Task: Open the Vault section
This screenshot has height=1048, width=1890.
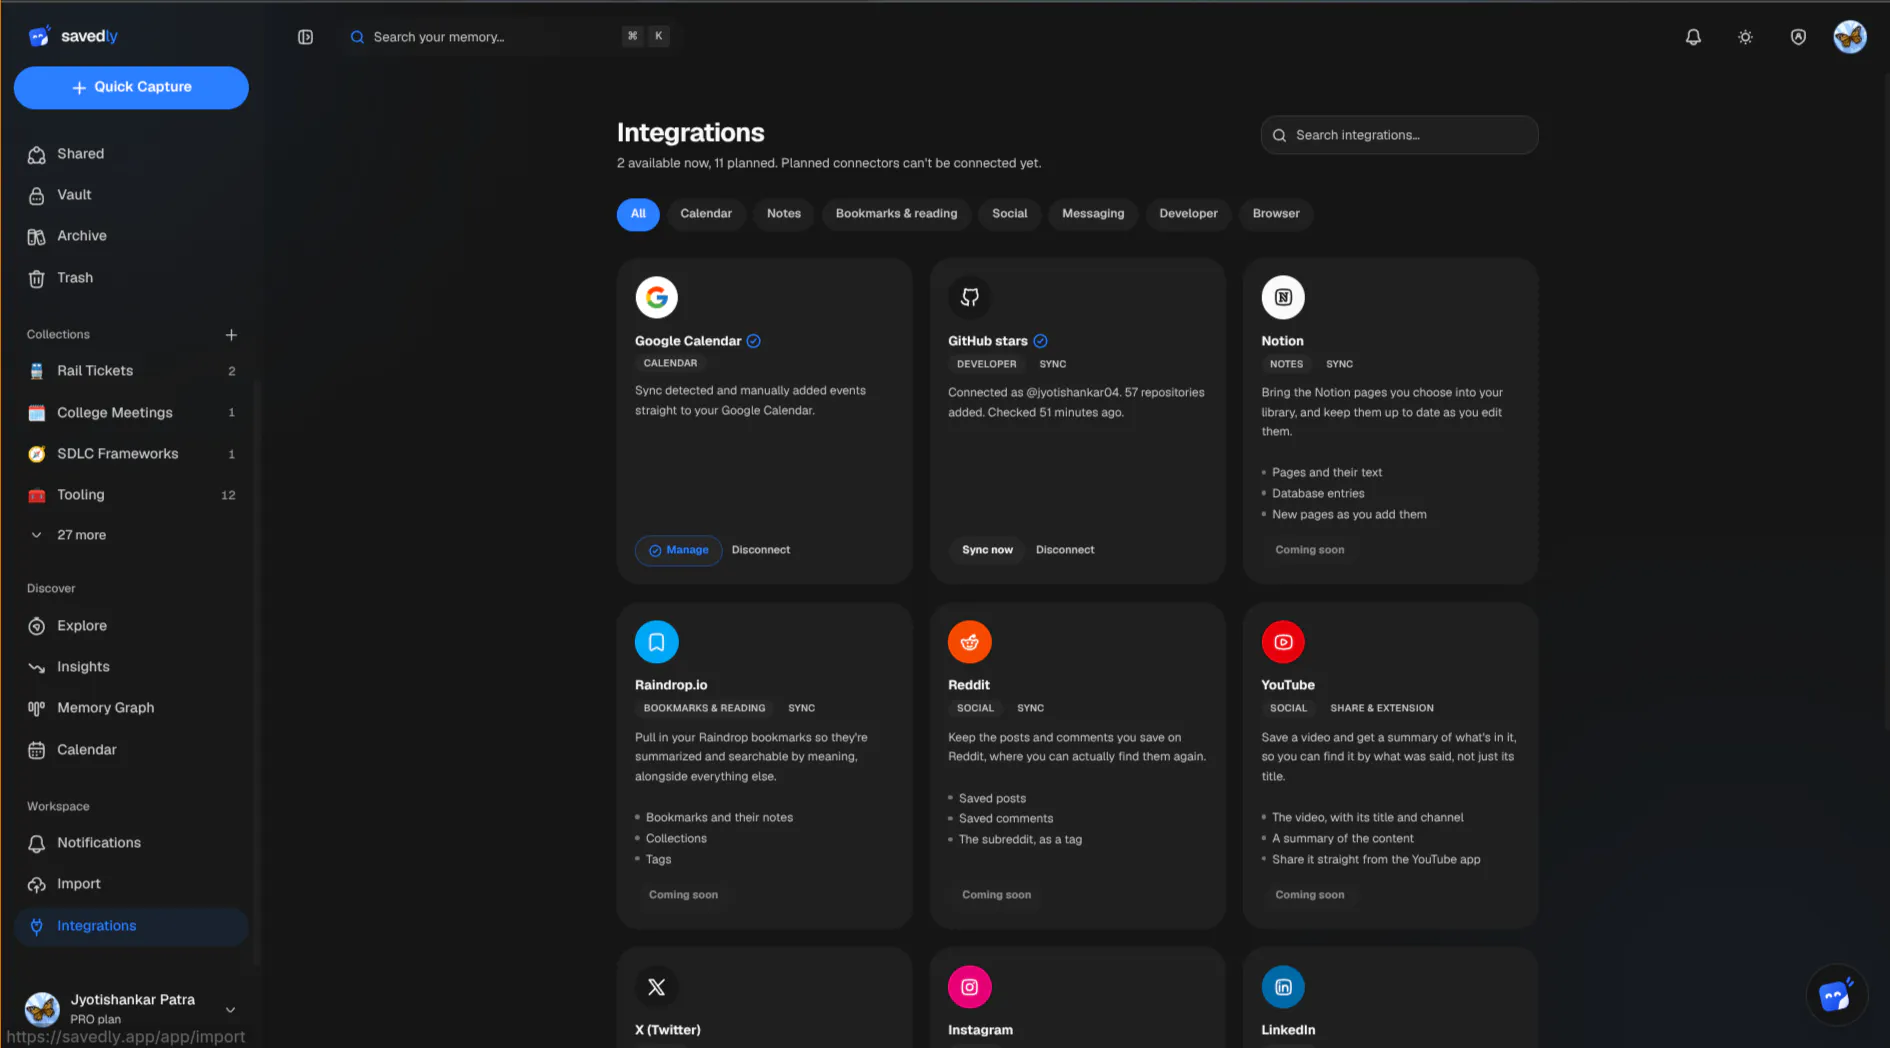Action: pos(131,195)
